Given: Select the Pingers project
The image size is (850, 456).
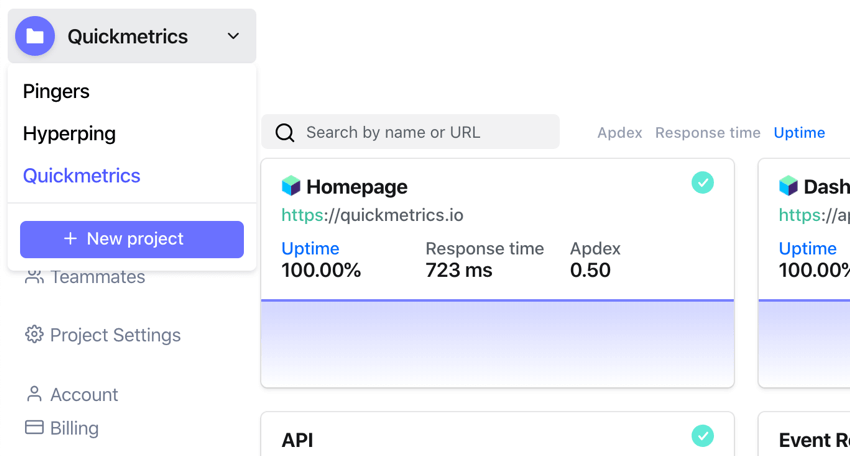Looking at the screenshot, I should click(x=56, y=91).
